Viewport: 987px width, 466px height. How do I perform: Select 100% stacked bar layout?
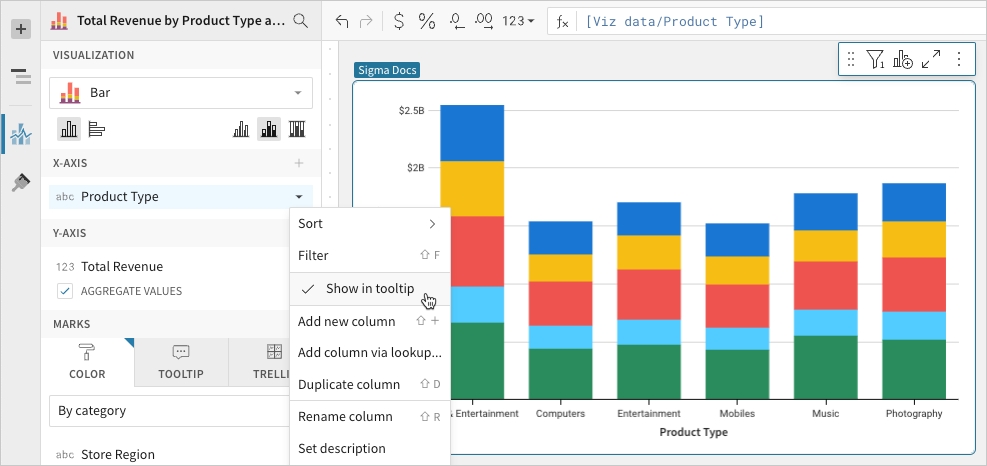tap(297, 129)
